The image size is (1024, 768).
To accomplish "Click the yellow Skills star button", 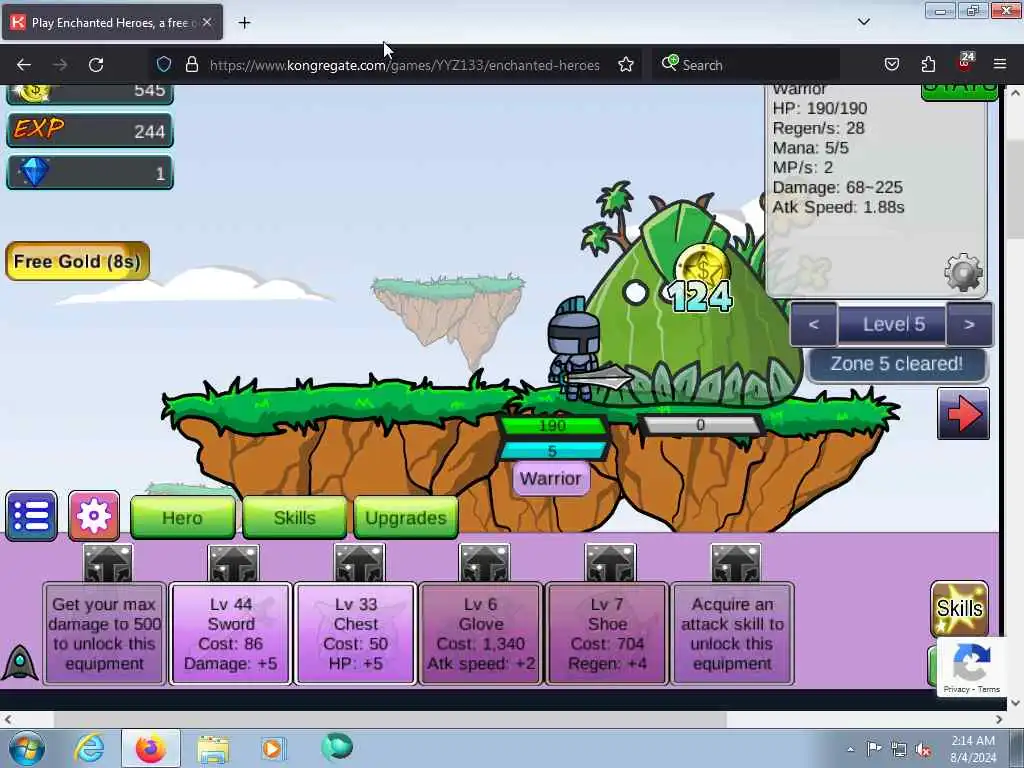I will tap(959, 609).
